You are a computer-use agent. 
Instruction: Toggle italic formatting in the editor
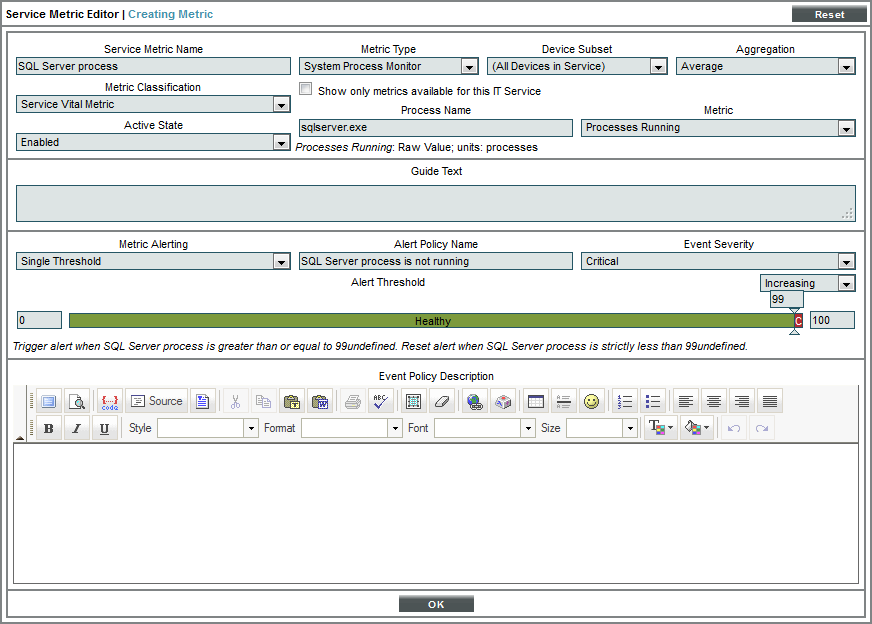[x=76, y=427]
